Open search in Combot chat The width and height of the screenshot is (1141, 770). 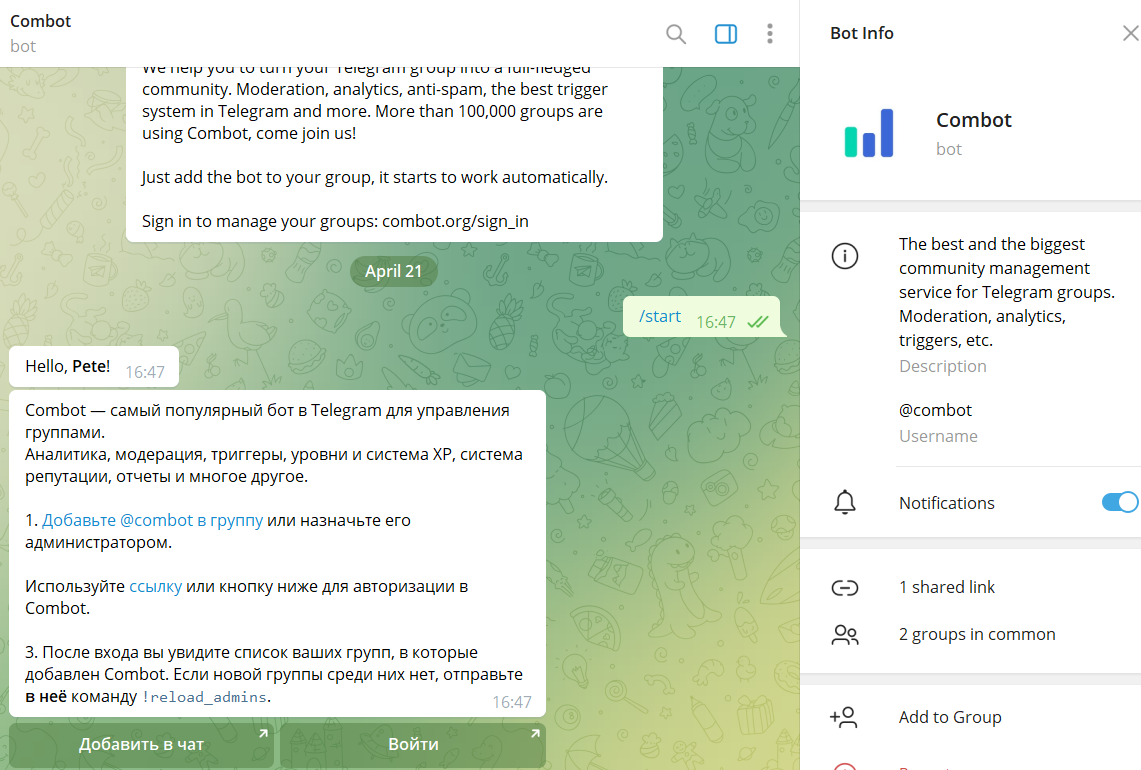[676, 33]
